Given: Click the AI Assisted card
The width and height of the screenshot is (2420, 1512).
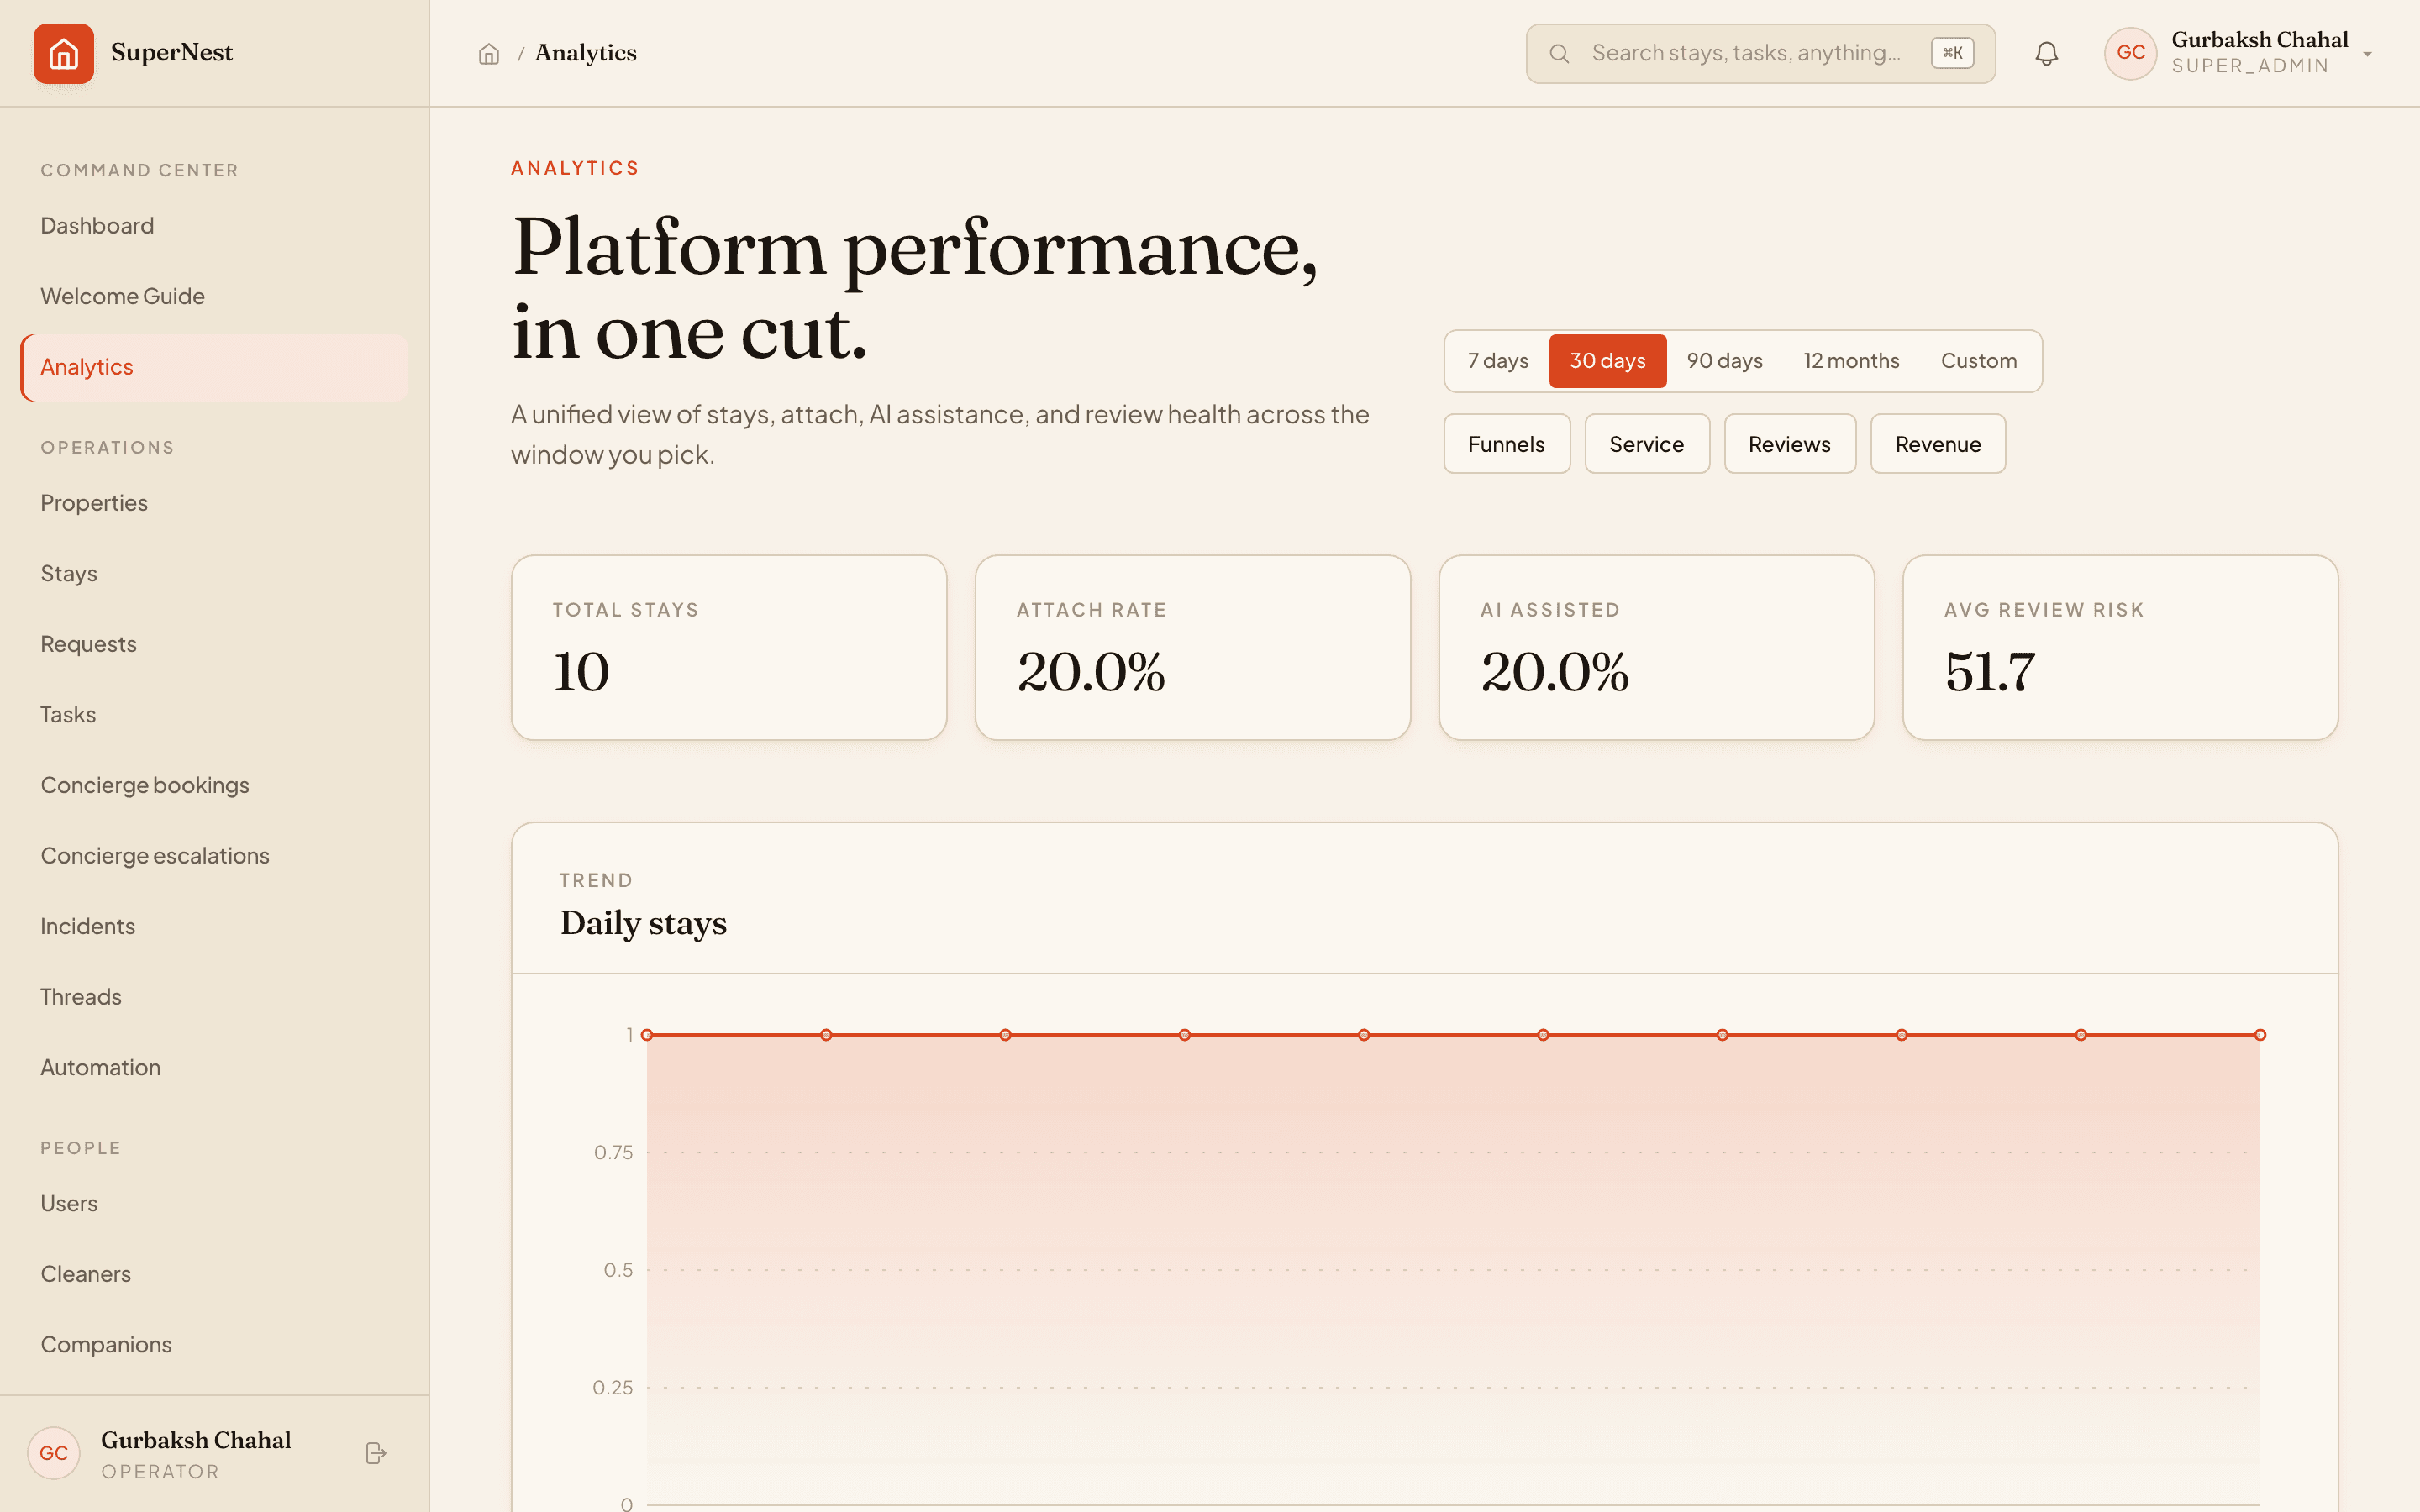Looking at the screenshot, I should 1656,648.
